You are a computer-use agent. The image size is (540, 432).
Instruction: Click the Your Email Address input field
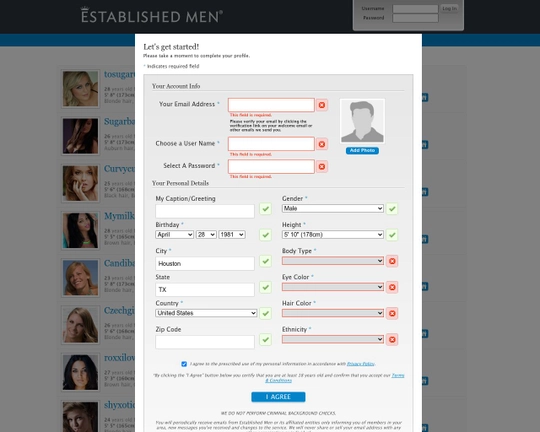[x=271, y=105]
